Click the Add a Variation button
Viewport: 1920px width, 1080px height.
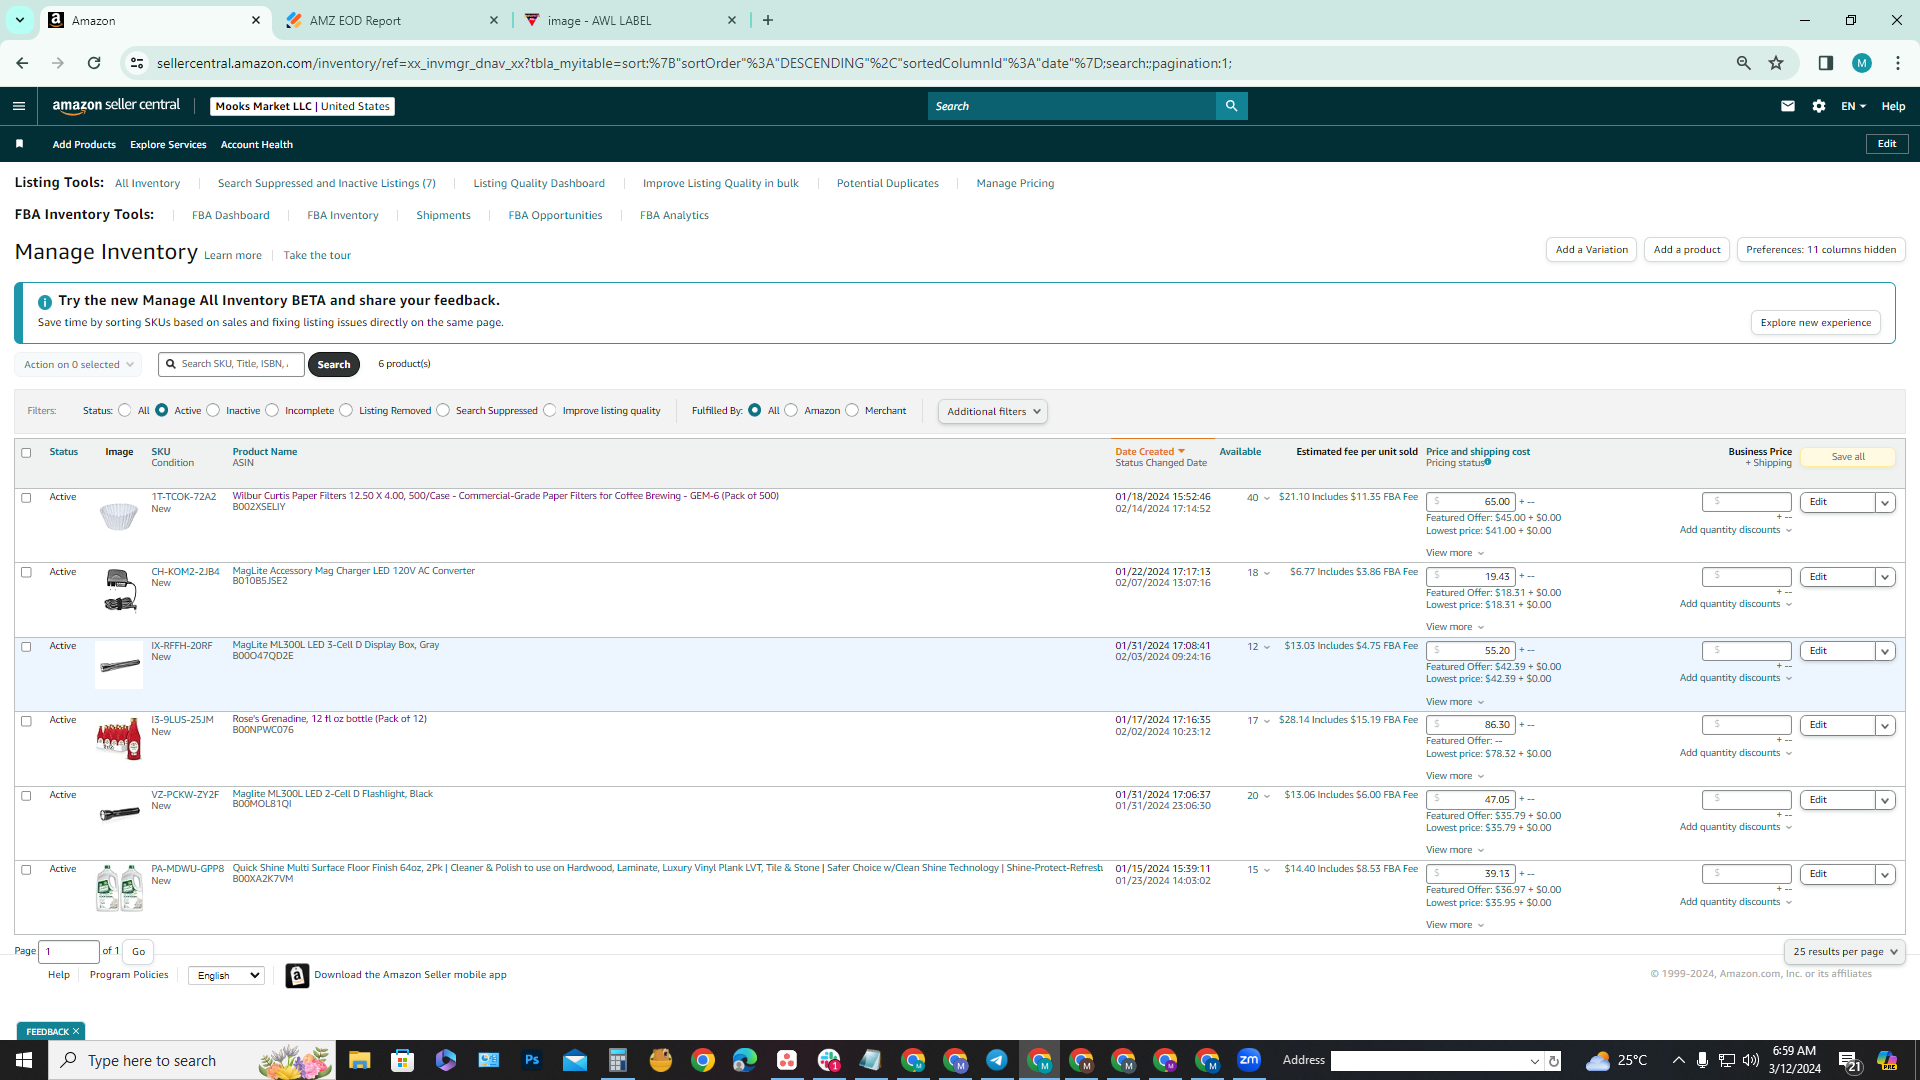pyautogui.click(x=1591, y=250)
